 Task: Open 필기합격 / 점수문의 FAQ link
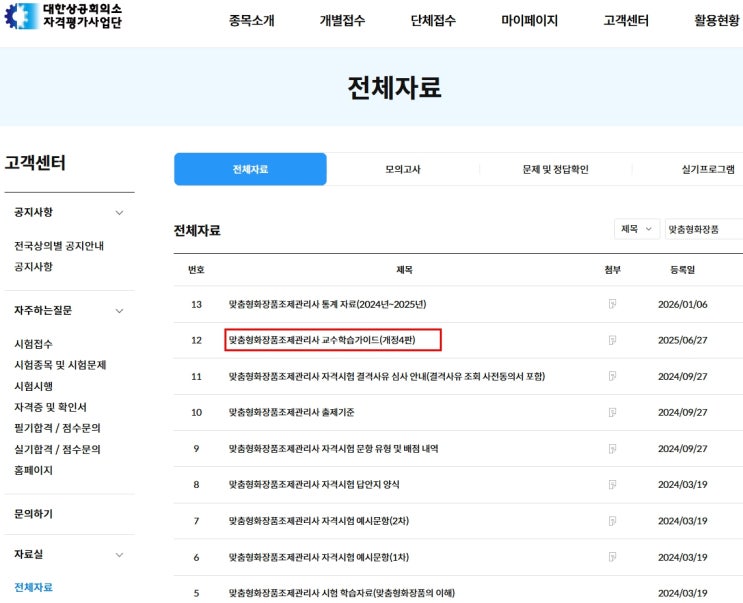click(x=57, y=428)
